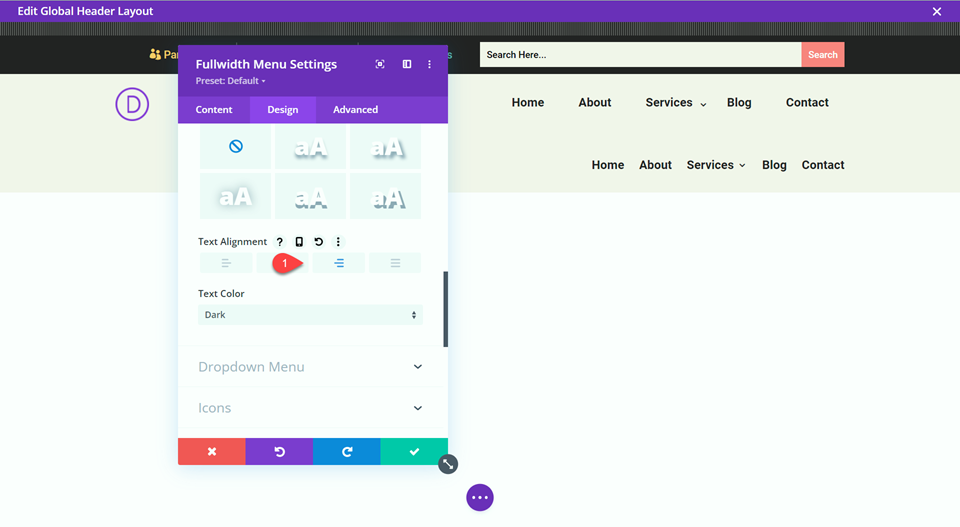Switch to the Content tab
Viewport: 960px width, 527px height.
click(214, 110)
